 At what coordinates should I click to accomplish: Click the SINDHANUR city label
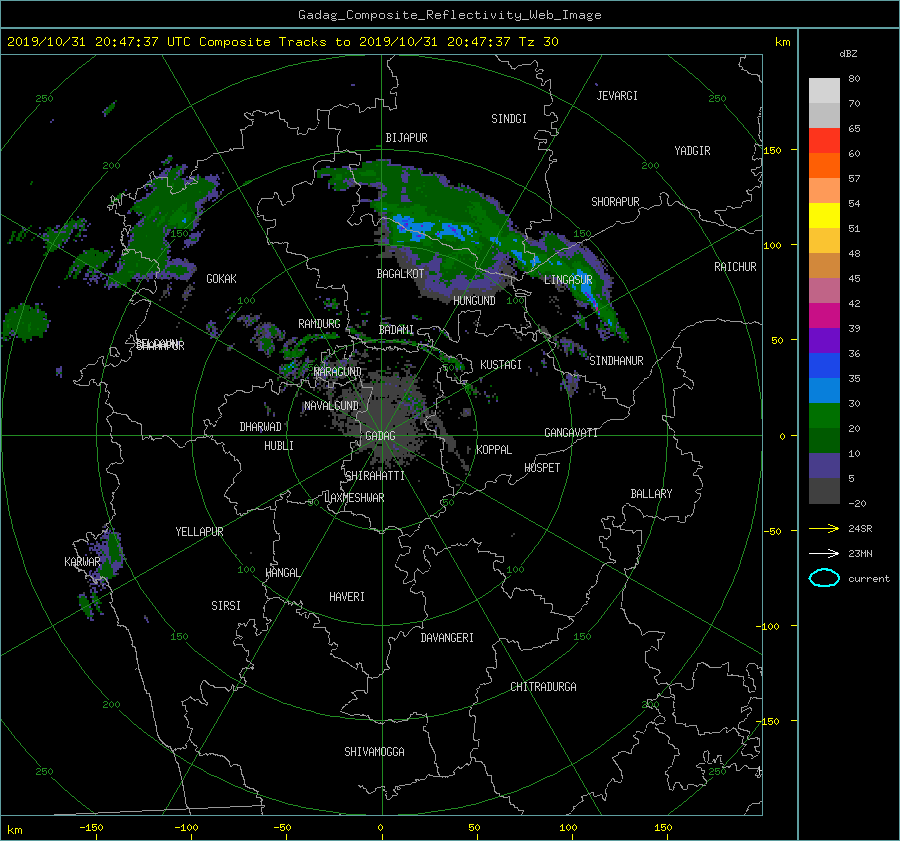coord(616,361)
